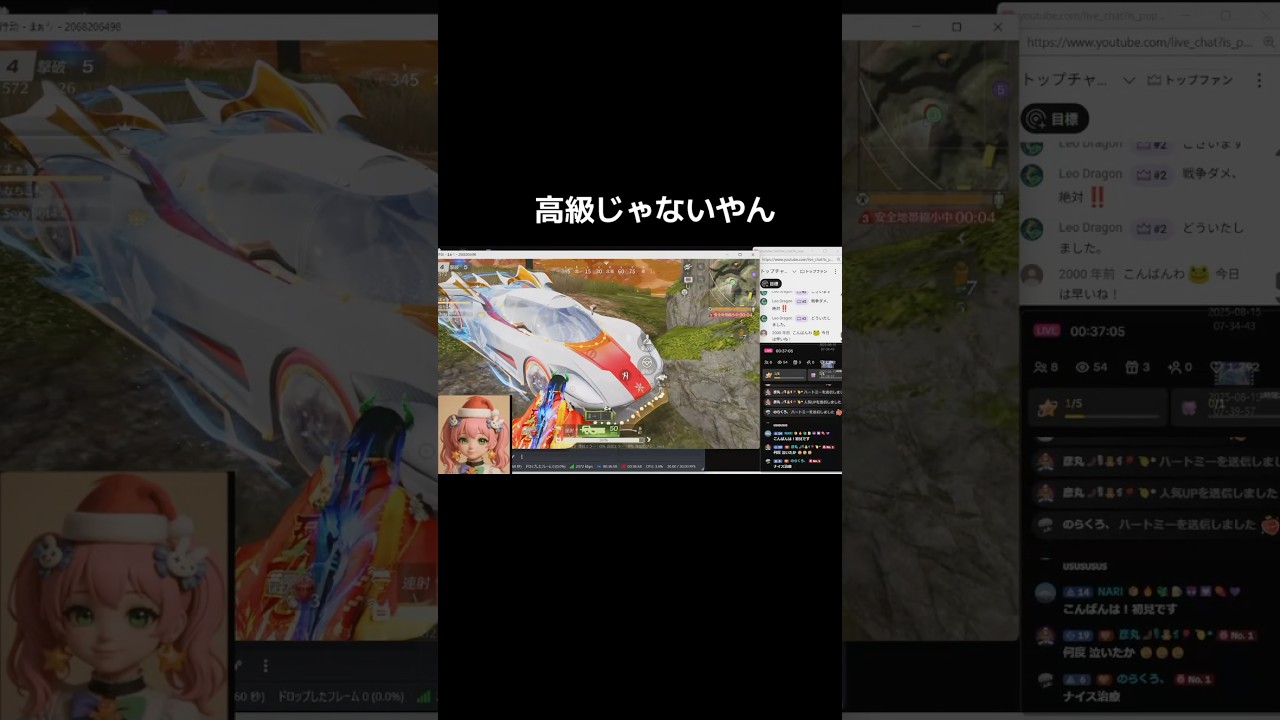
Task: Click NARI's username in the chat
Action: coord(1110,592)
